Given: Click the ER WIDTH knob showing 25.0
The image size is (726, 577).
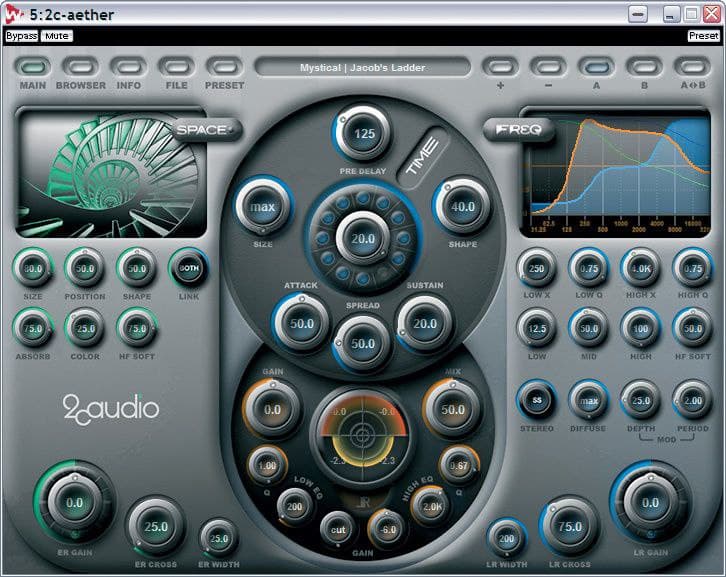Looking at the screenshot, I should tap(219, 539).
